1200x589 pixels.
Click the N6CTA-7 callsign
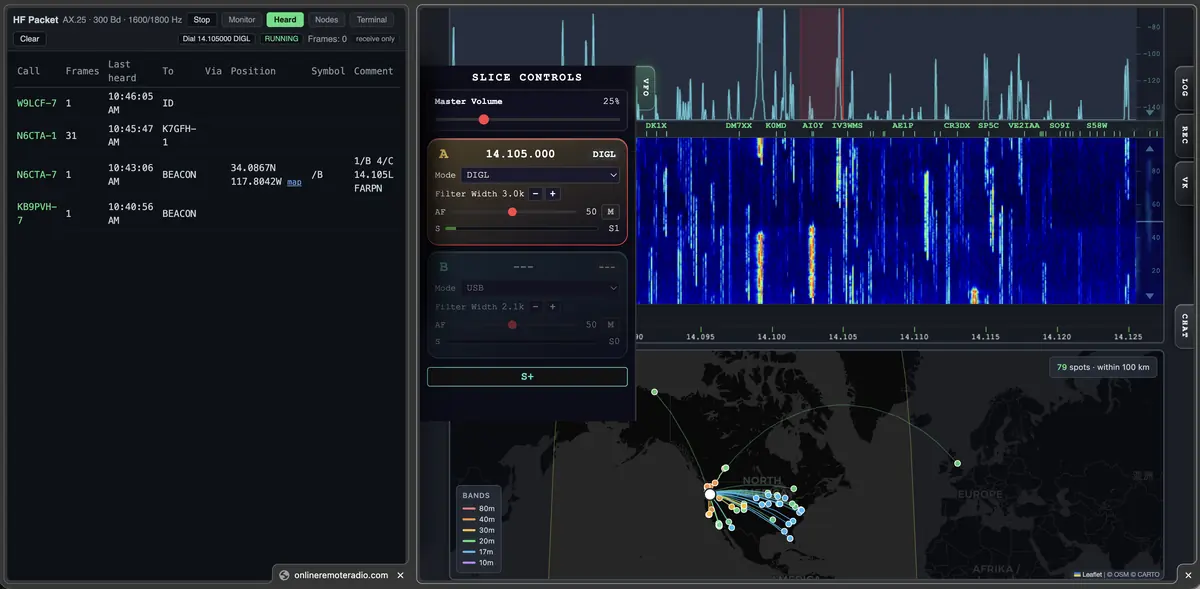[x=37, y=174]
